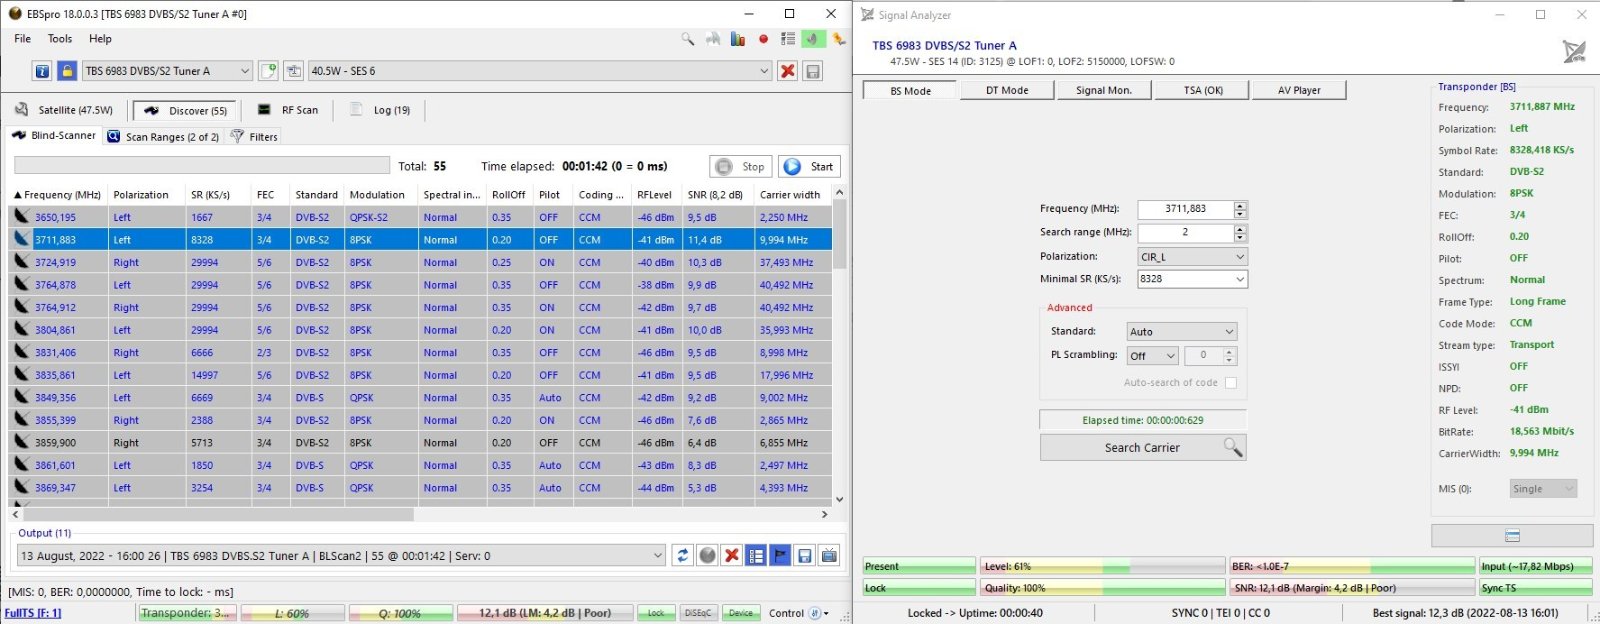Click the red X next to satellite dropdown

788,71
